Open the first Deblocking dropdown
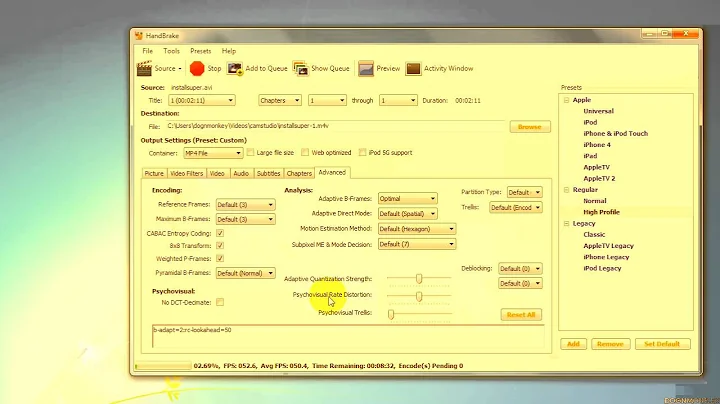Screen dimensions: 720x404 [x=520, y=269]
